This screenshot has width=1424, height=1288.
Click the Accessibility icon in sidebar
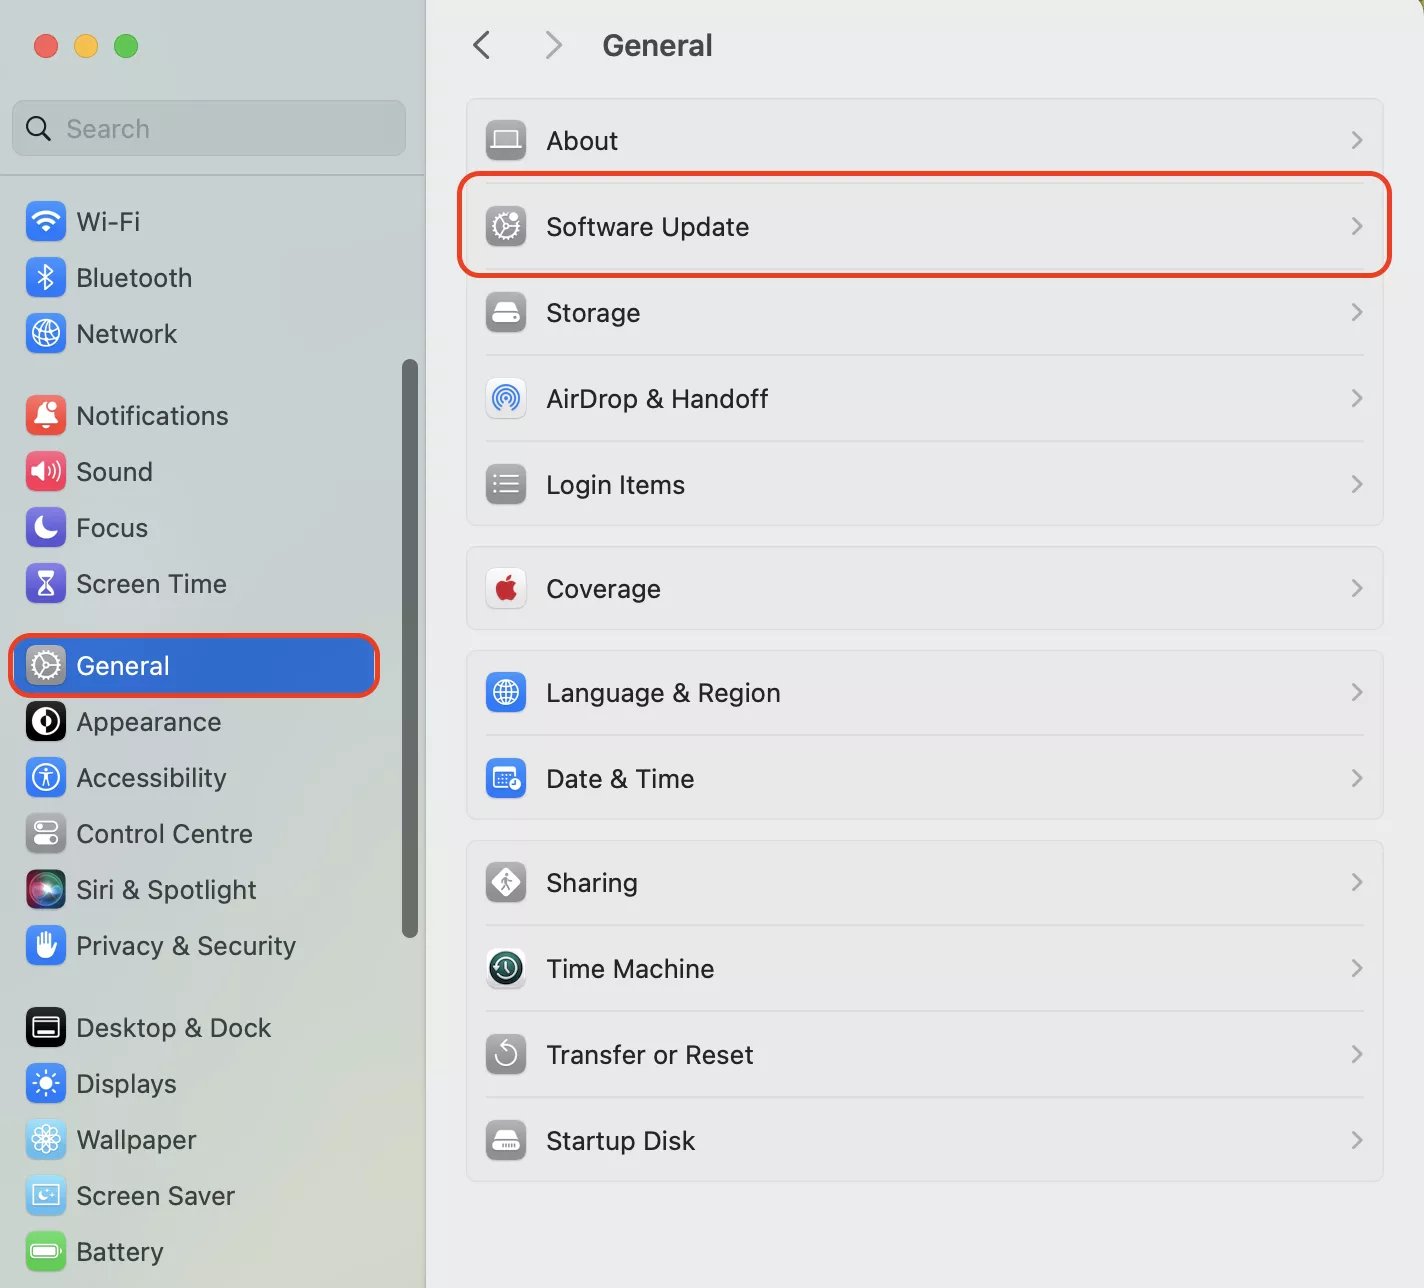(46, 777)
